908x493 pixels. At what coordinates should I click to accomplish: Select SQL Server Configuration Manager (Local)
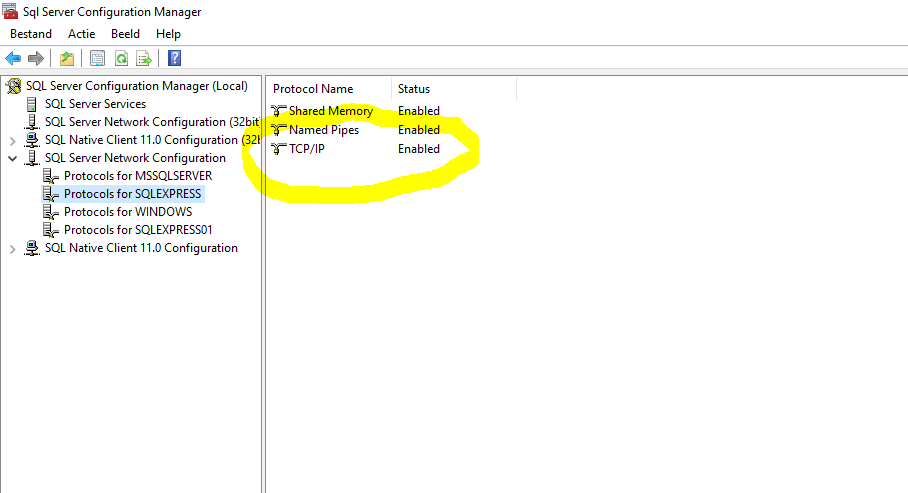(x=137, y=86)
